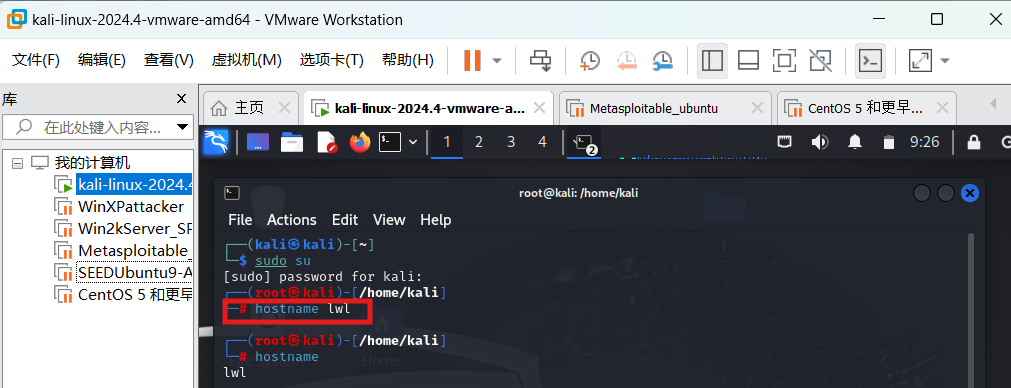Image resolution: width=1011 pixels, height=388 pixels.
Task: Open the 帮助(H) menu
Action: 407,61
